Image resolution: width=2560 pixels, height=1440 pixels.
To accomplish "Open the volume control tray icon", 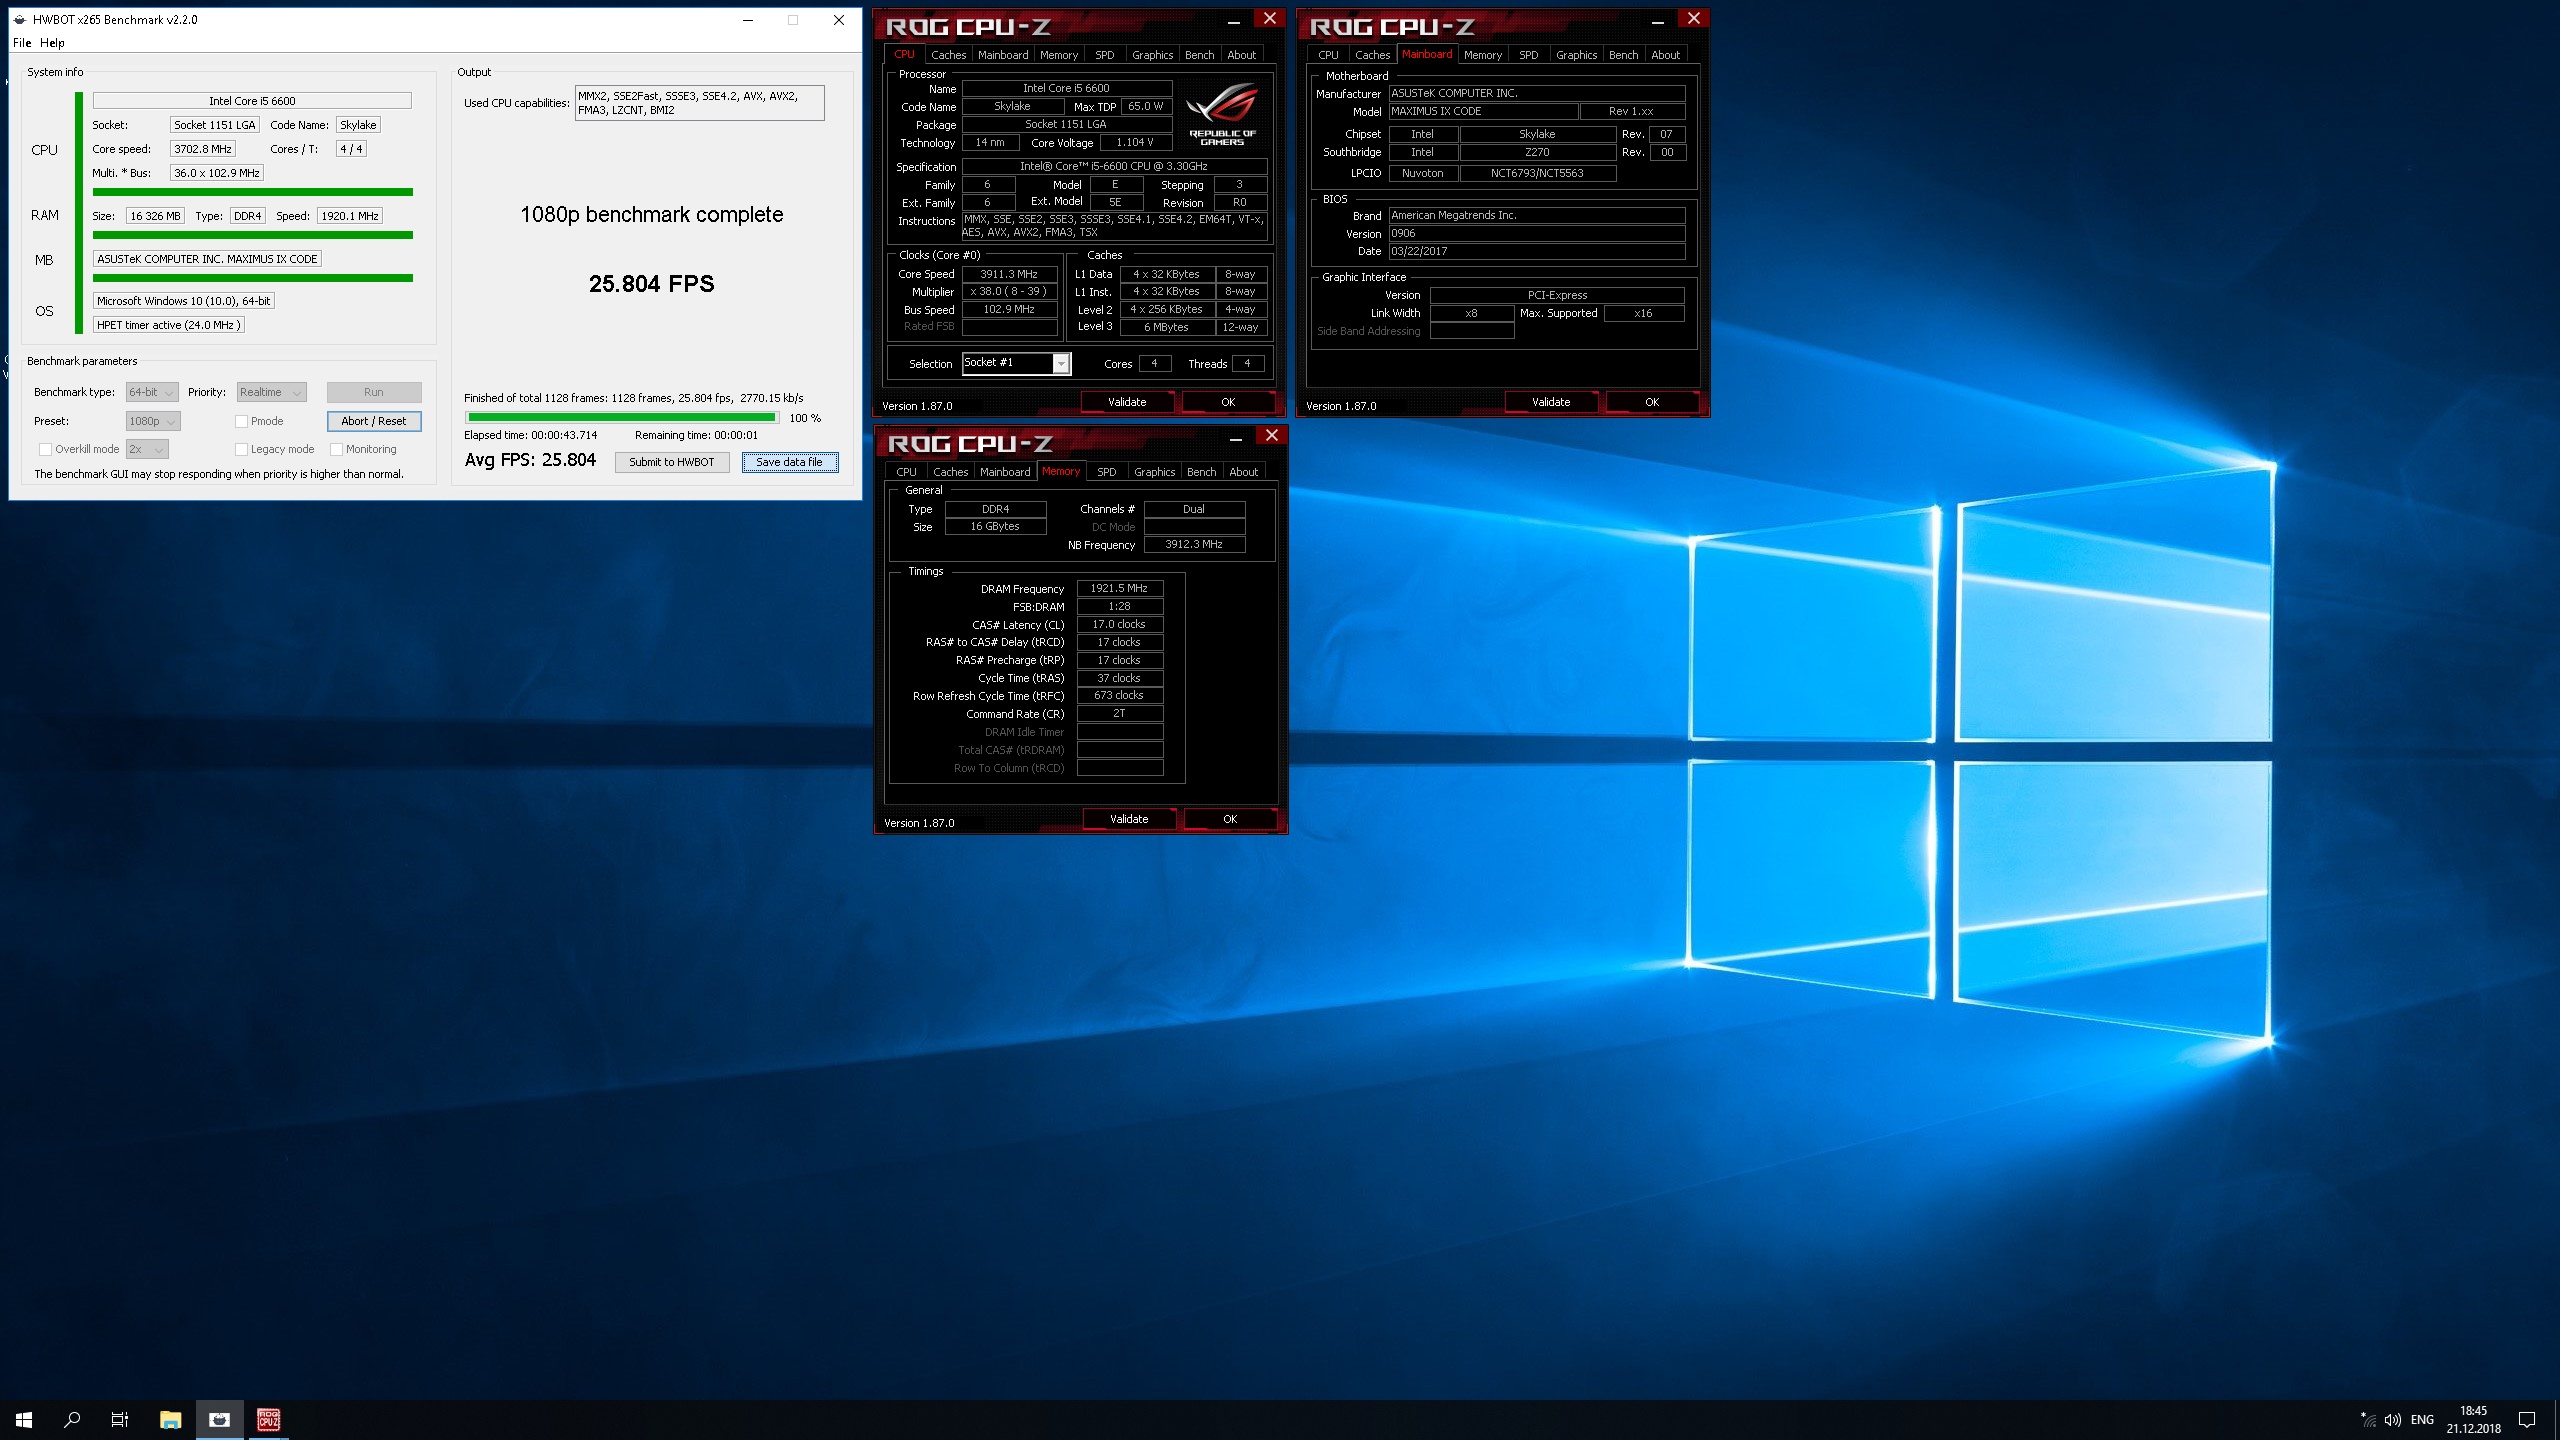I will (2392, 1420).
